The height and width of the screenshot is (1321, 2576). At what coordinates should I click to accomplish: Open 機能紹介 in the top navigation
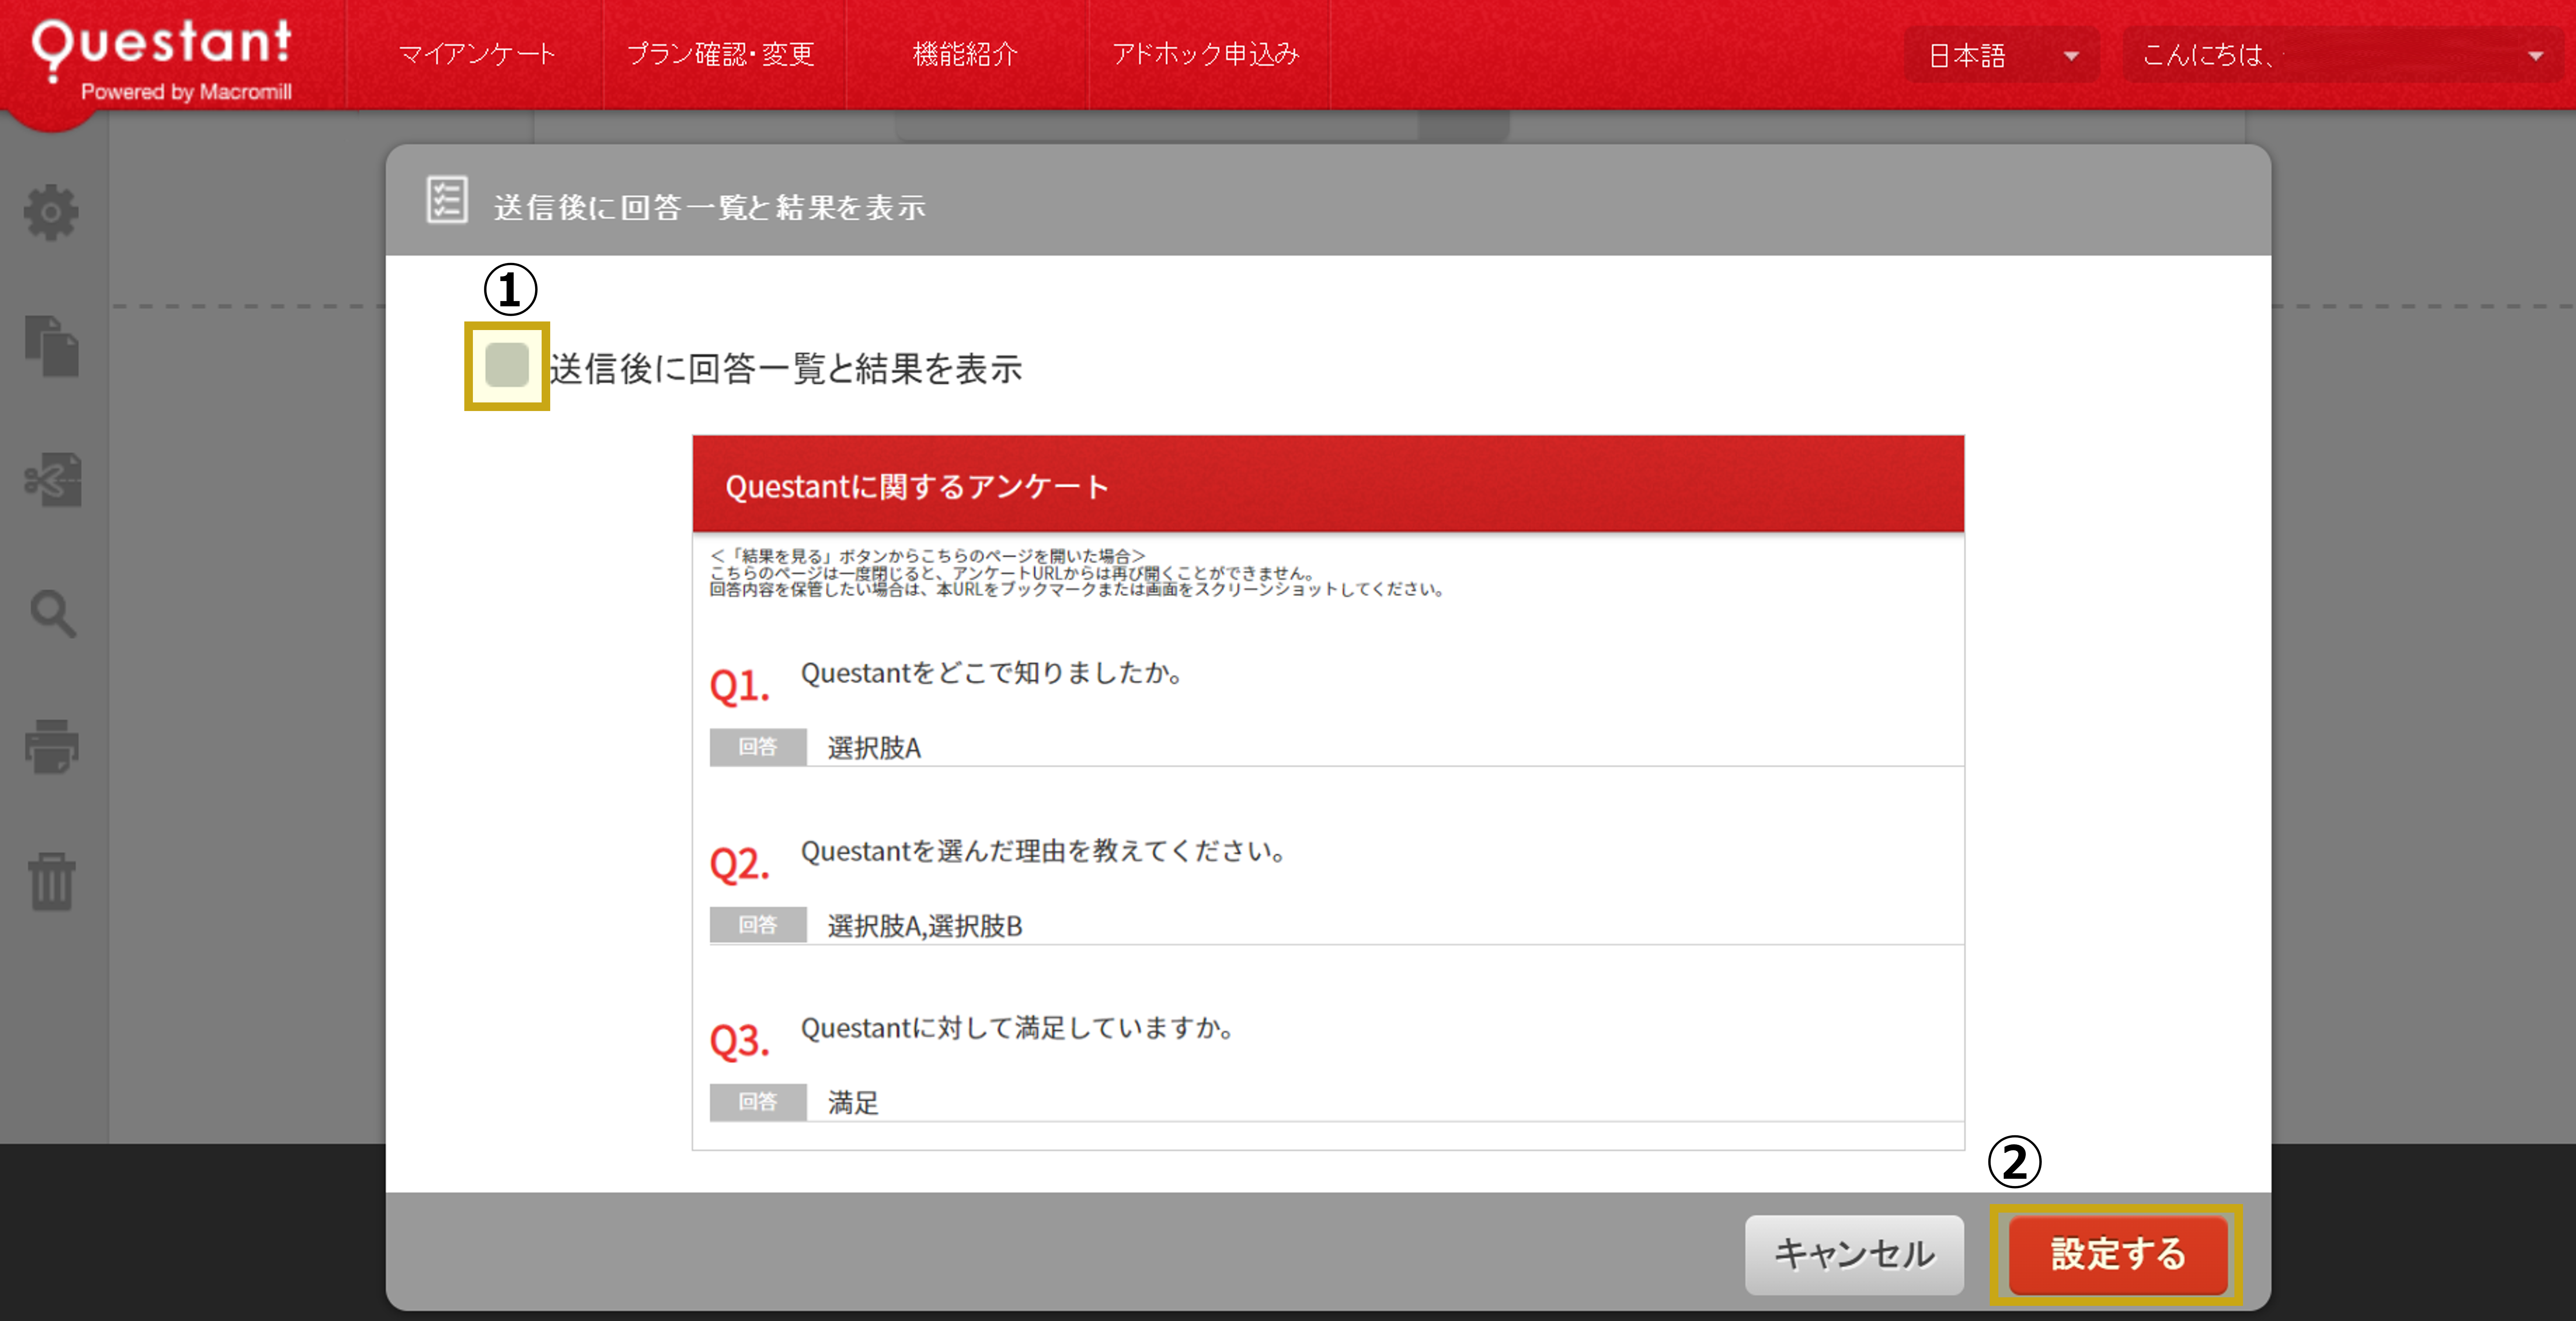965,54
